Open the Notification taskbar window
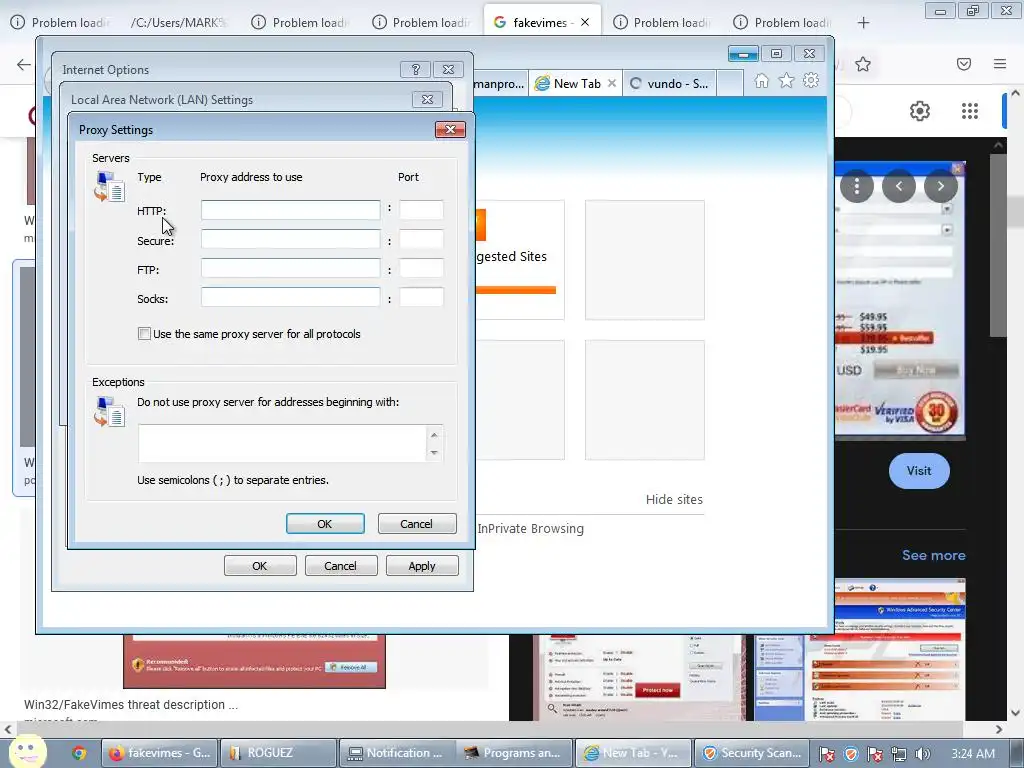 (396, 753)
